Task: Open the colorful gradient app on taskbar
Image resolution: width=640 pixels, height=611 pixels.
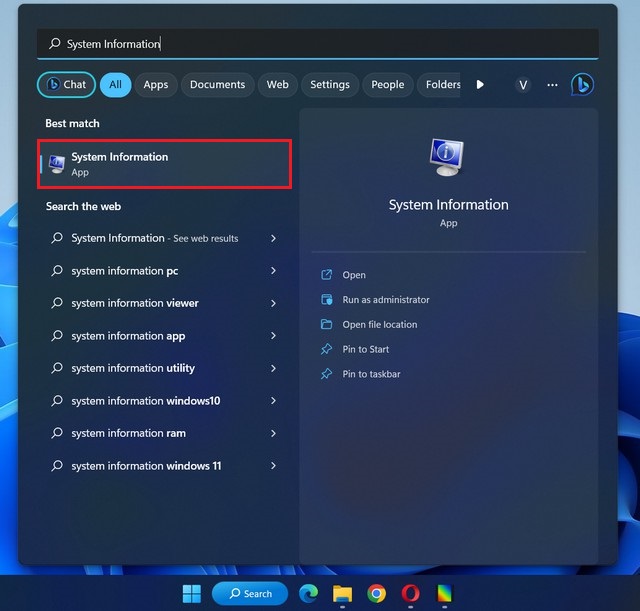Action: tap(444, 593)
